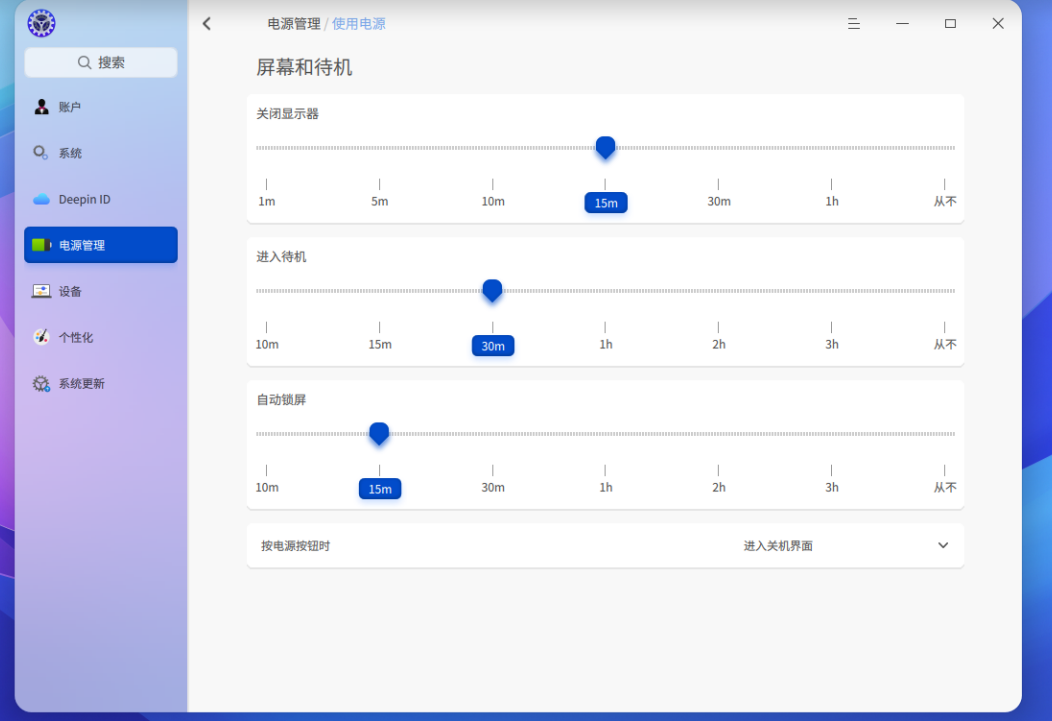Screen dimensions: 1052x721
Task: Set 进入待机 to 1h
Action: coord(605,344)
